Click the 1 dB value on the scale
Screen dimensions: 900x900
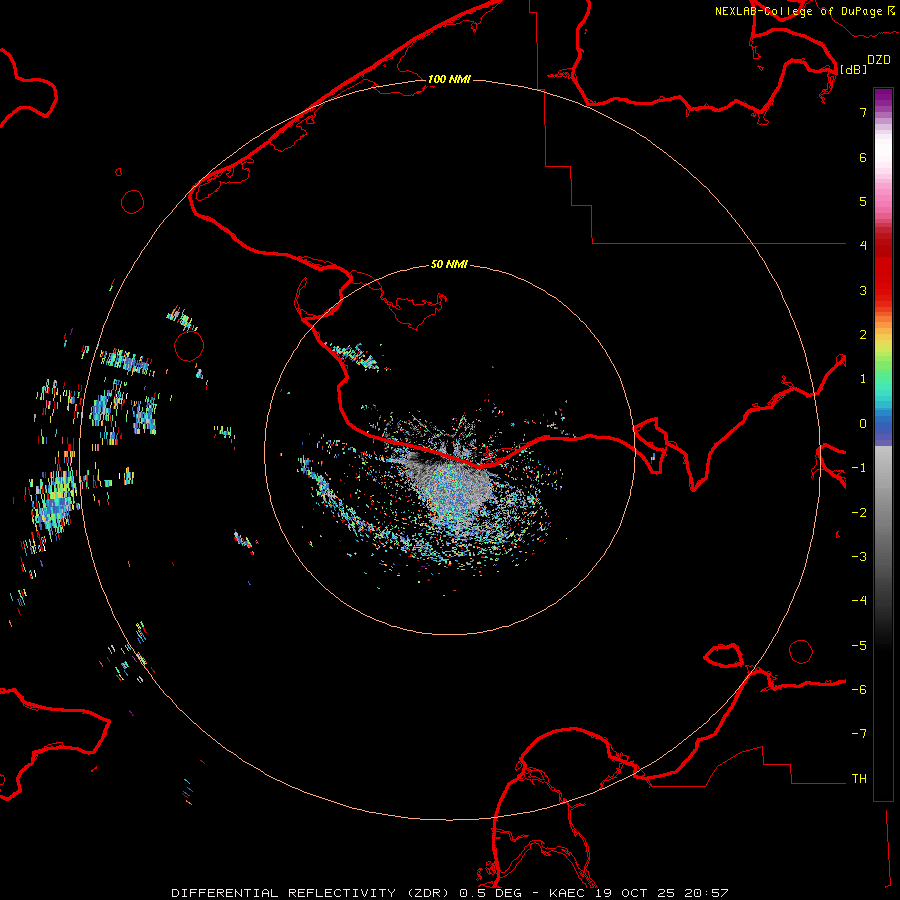click(x=863, y=379)
